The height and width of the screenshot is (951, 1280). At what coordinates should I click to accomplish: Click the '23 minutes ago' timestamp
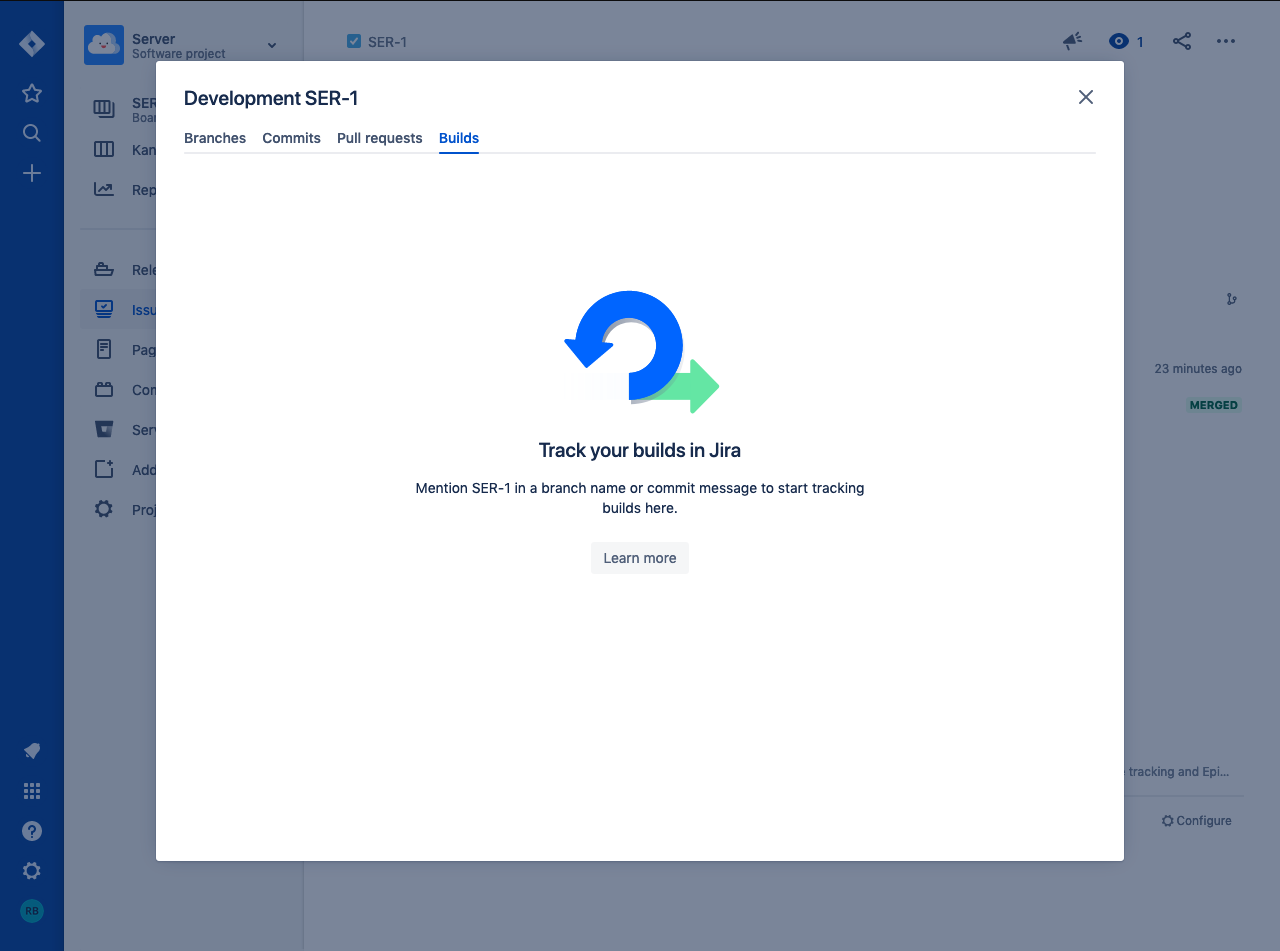(x=1198, y=369)
